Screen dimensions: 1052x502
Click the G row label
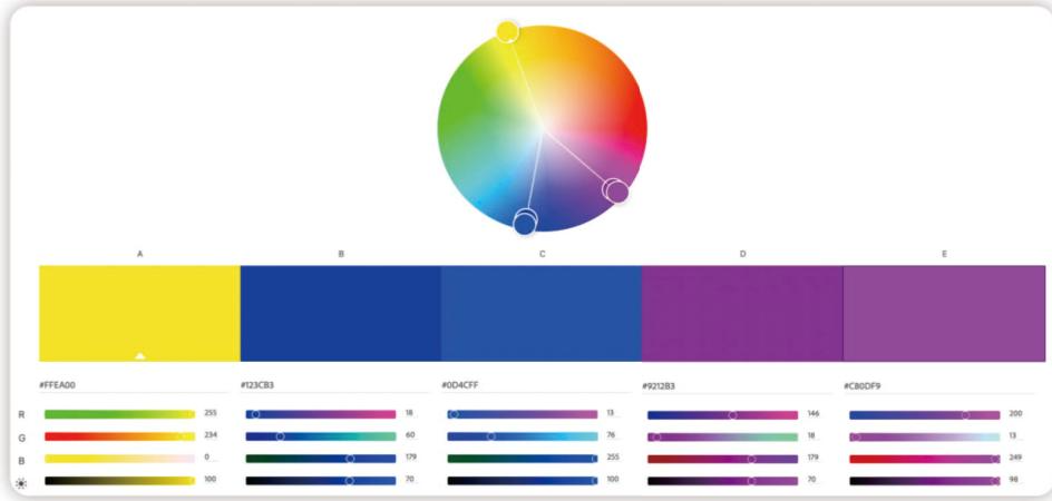(21, 438)
